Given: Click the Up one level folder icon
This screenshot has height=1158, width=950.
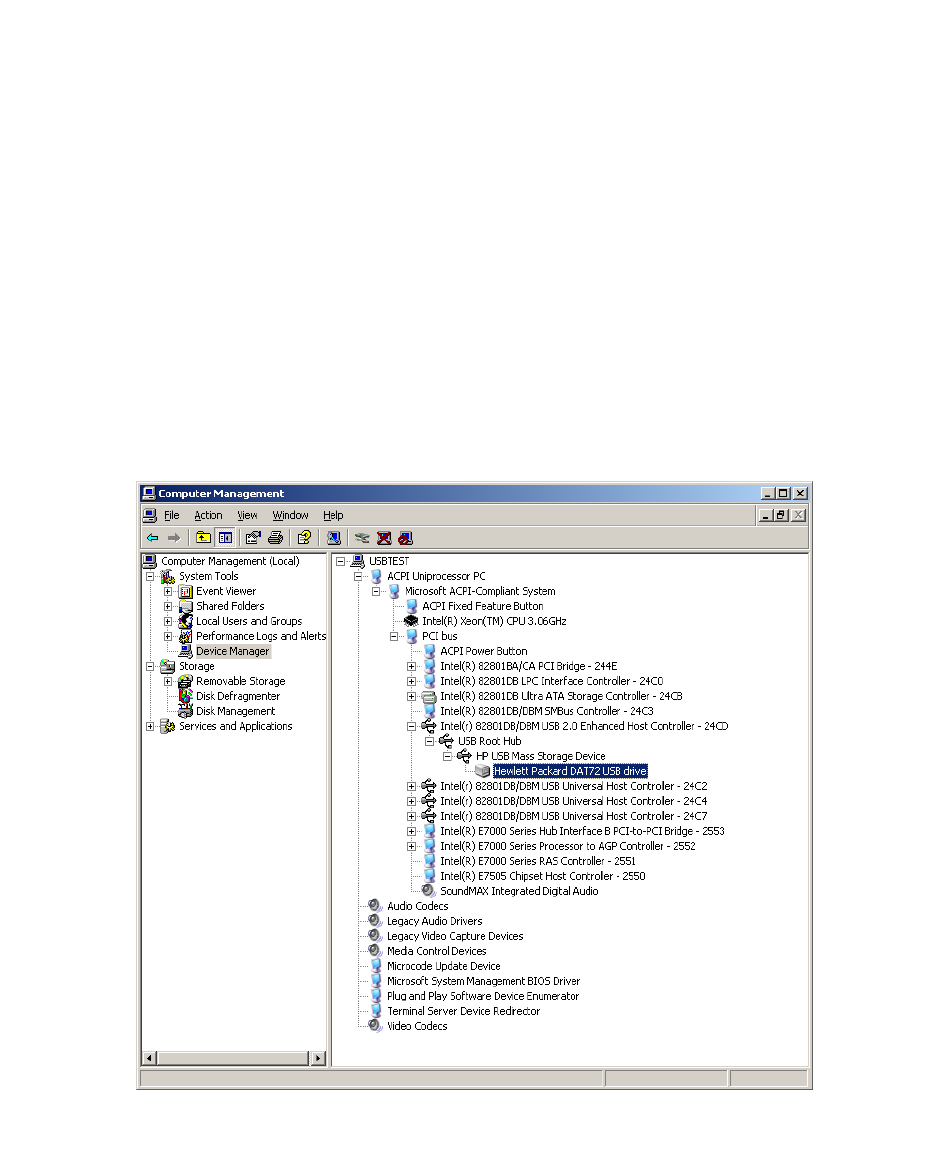Looking at the screenshot, I should (204, 537).
